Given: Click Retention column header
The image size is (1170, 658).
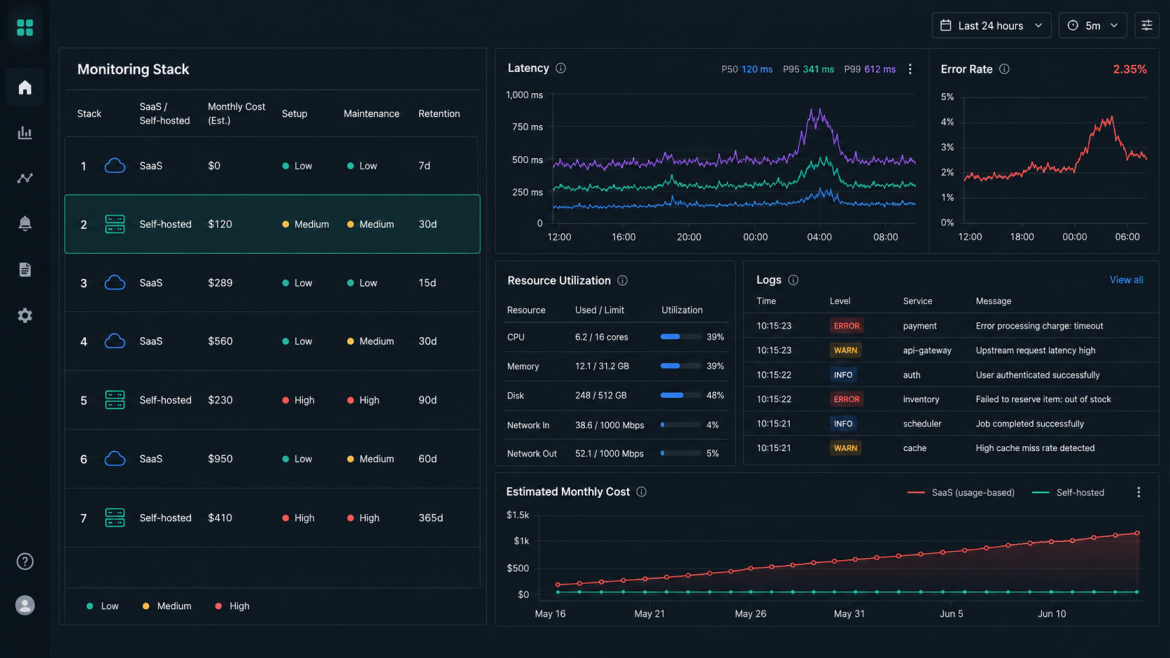Looking at the screenshot, I should [x=439, y=113].
